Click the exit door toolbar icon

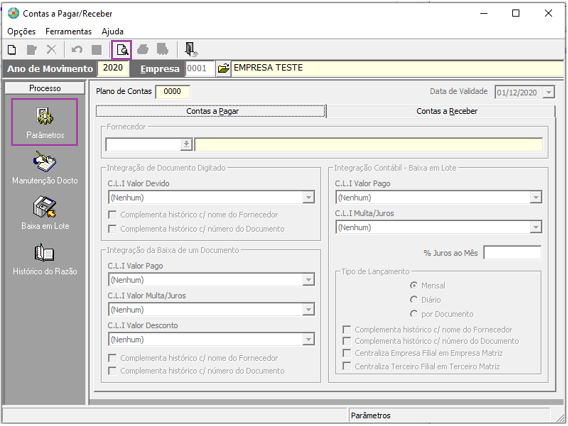point(191,50)
